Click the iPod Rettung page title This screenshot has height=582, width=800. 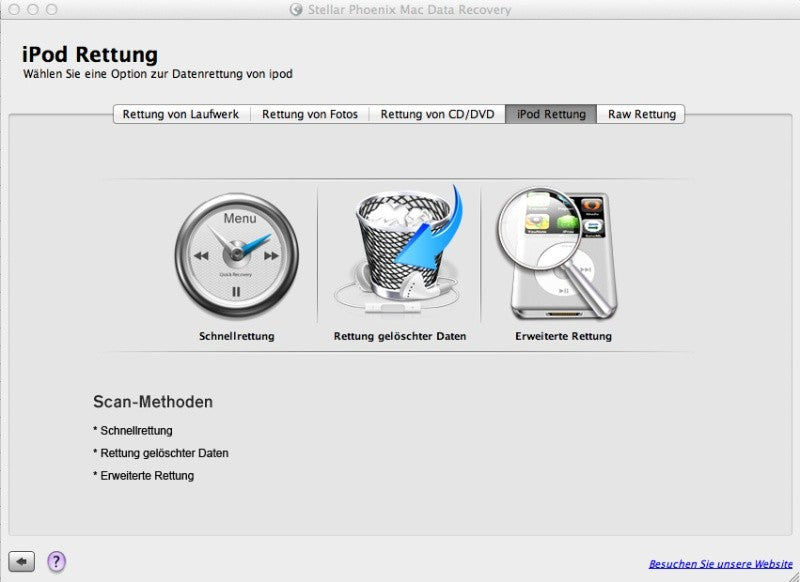(90, 55)
